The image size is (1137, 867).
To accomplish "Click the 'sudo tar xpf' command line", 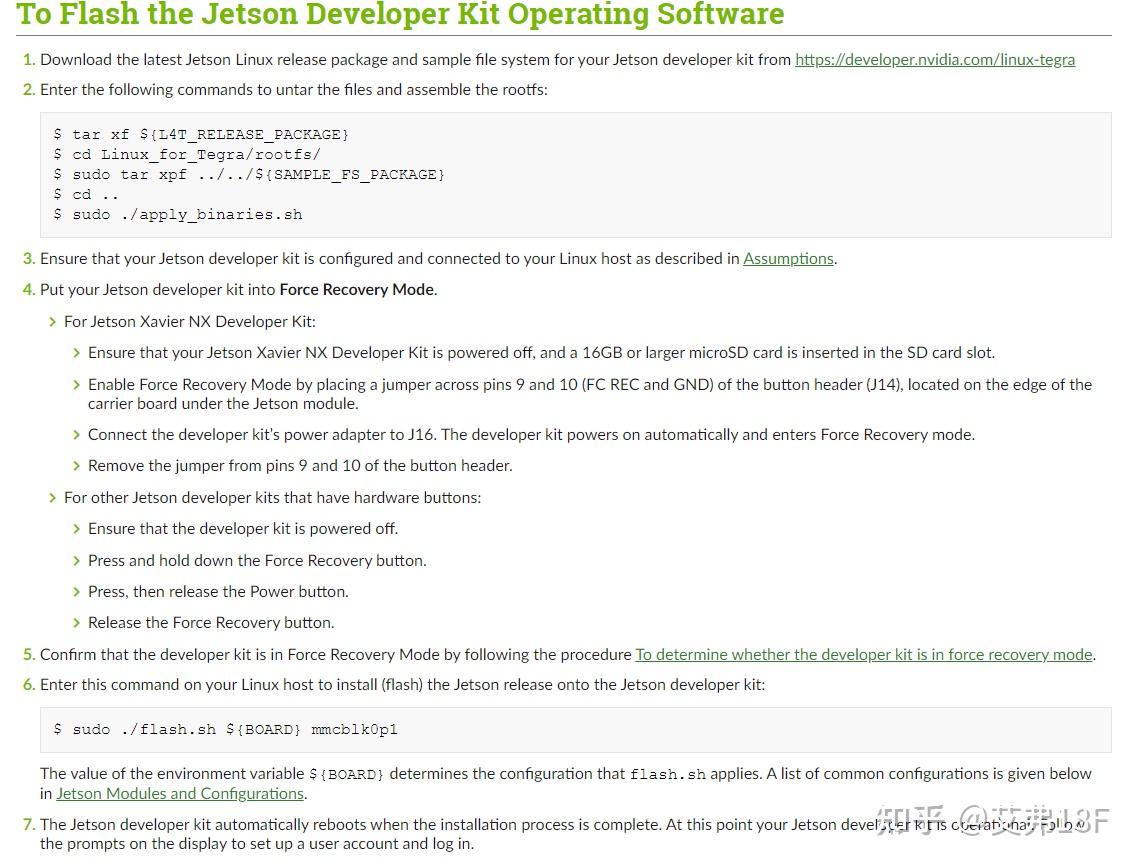I will [249, 175].
